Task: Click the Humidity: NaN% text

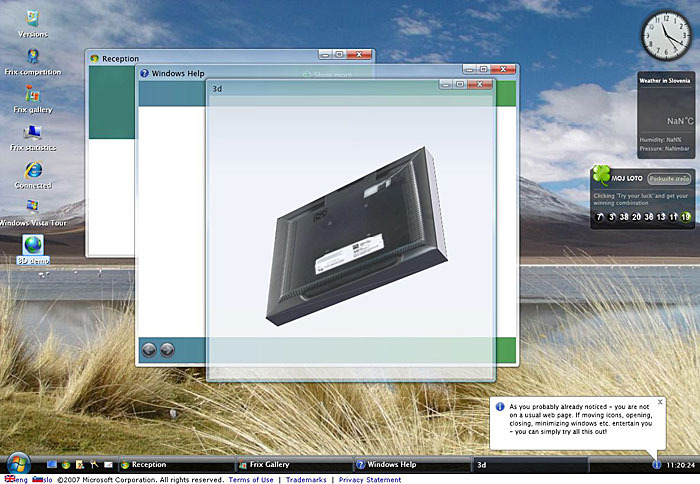Action: coord(660,140)
